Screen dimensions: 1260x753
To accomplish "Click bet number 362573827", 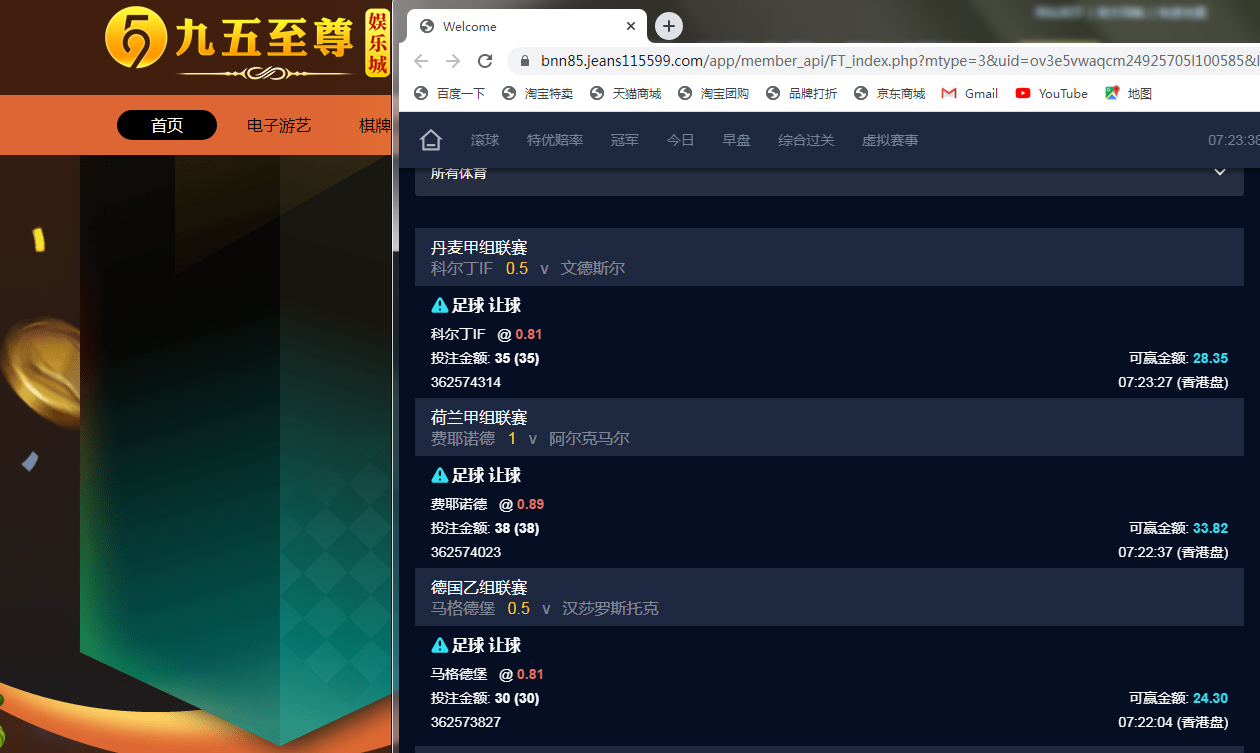I will click(466, 722).
